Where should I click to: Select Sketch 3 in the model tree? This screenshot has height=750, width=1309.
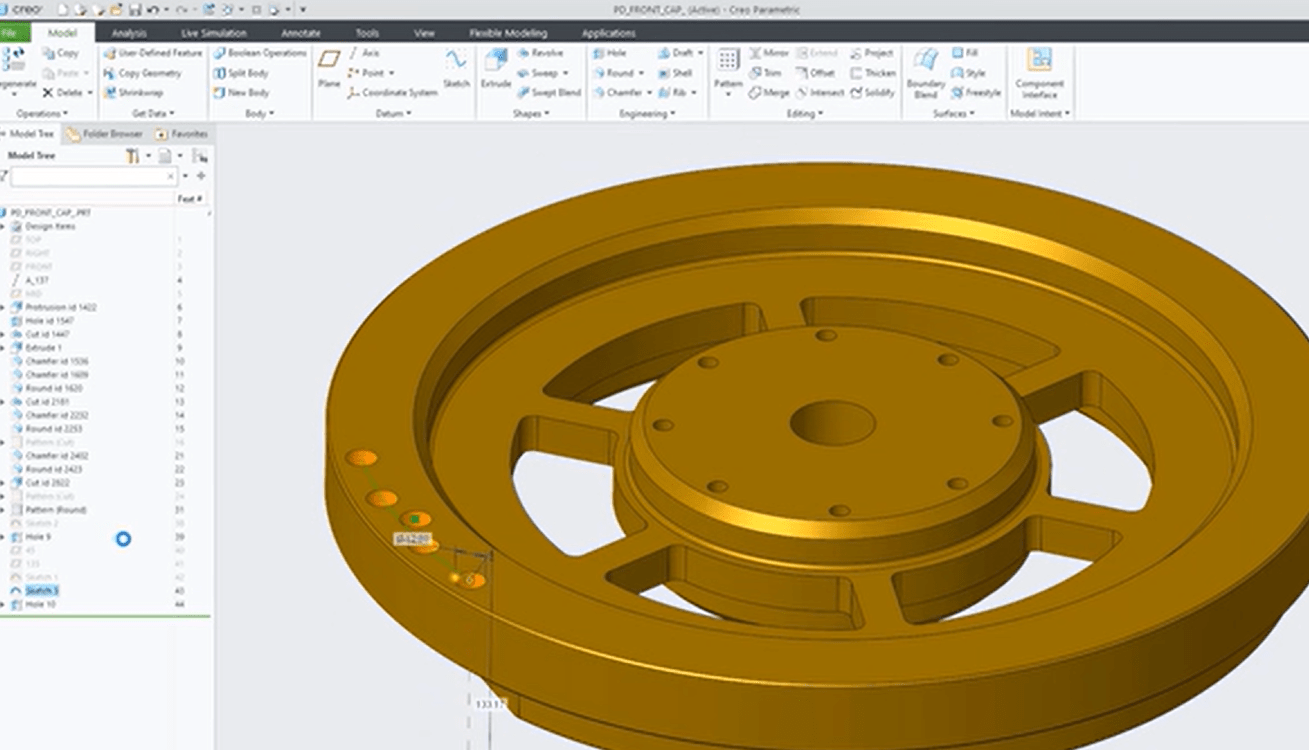pyautogui.click(x=41, y=591)
